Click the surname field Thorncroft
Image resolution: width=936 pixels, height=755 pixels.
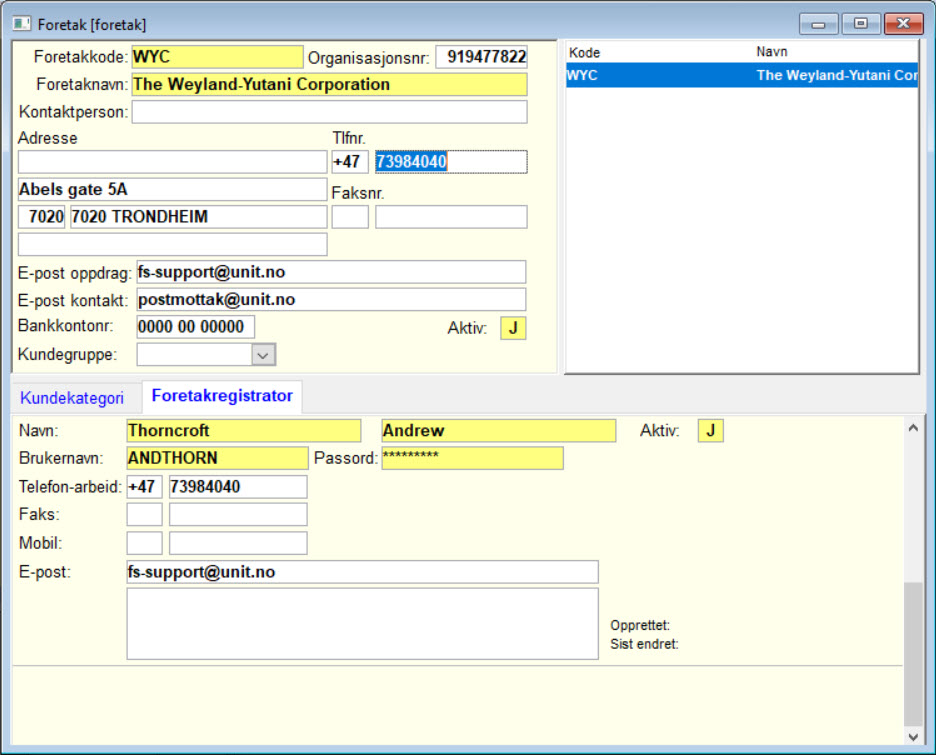(244, 431)
